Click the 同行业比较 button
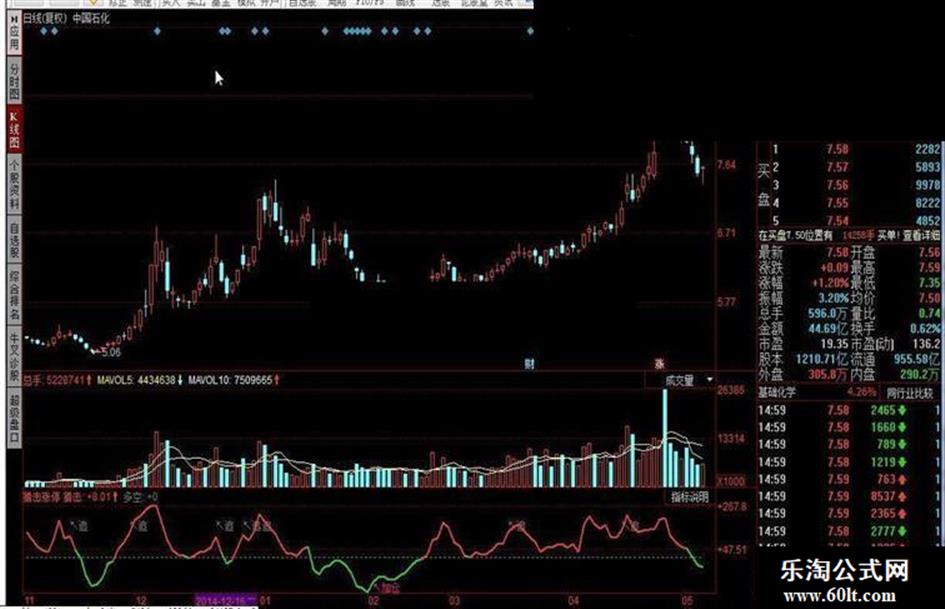 point(909,393)
